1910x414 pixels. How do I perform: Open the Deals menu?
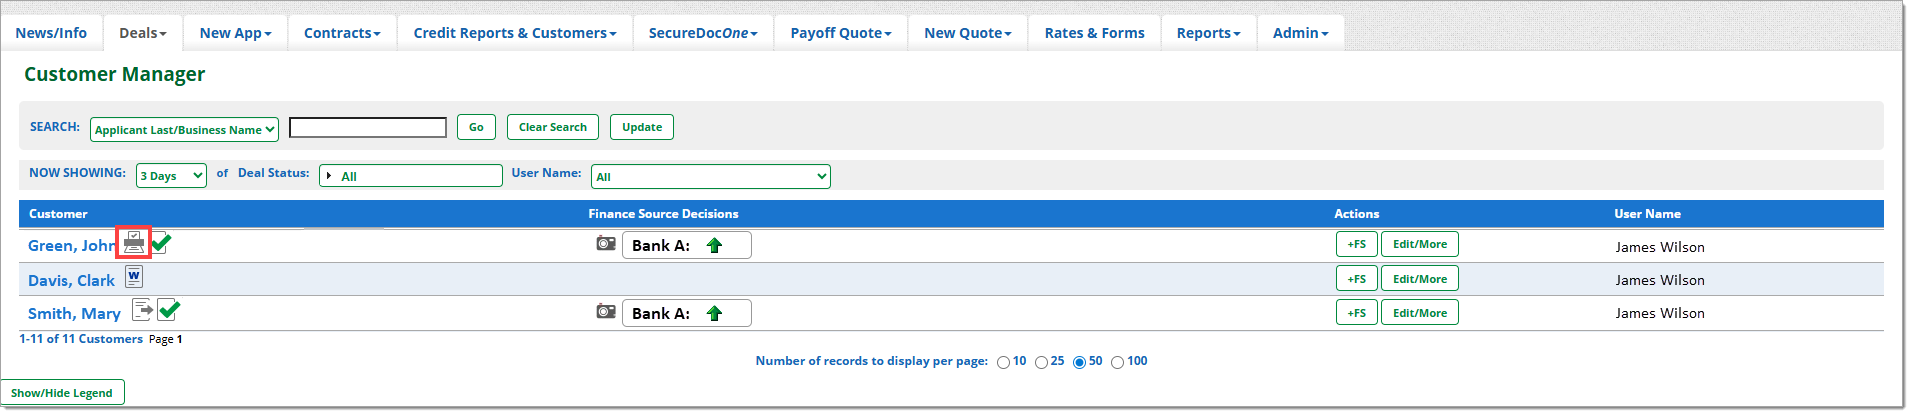tap(142, 33)
